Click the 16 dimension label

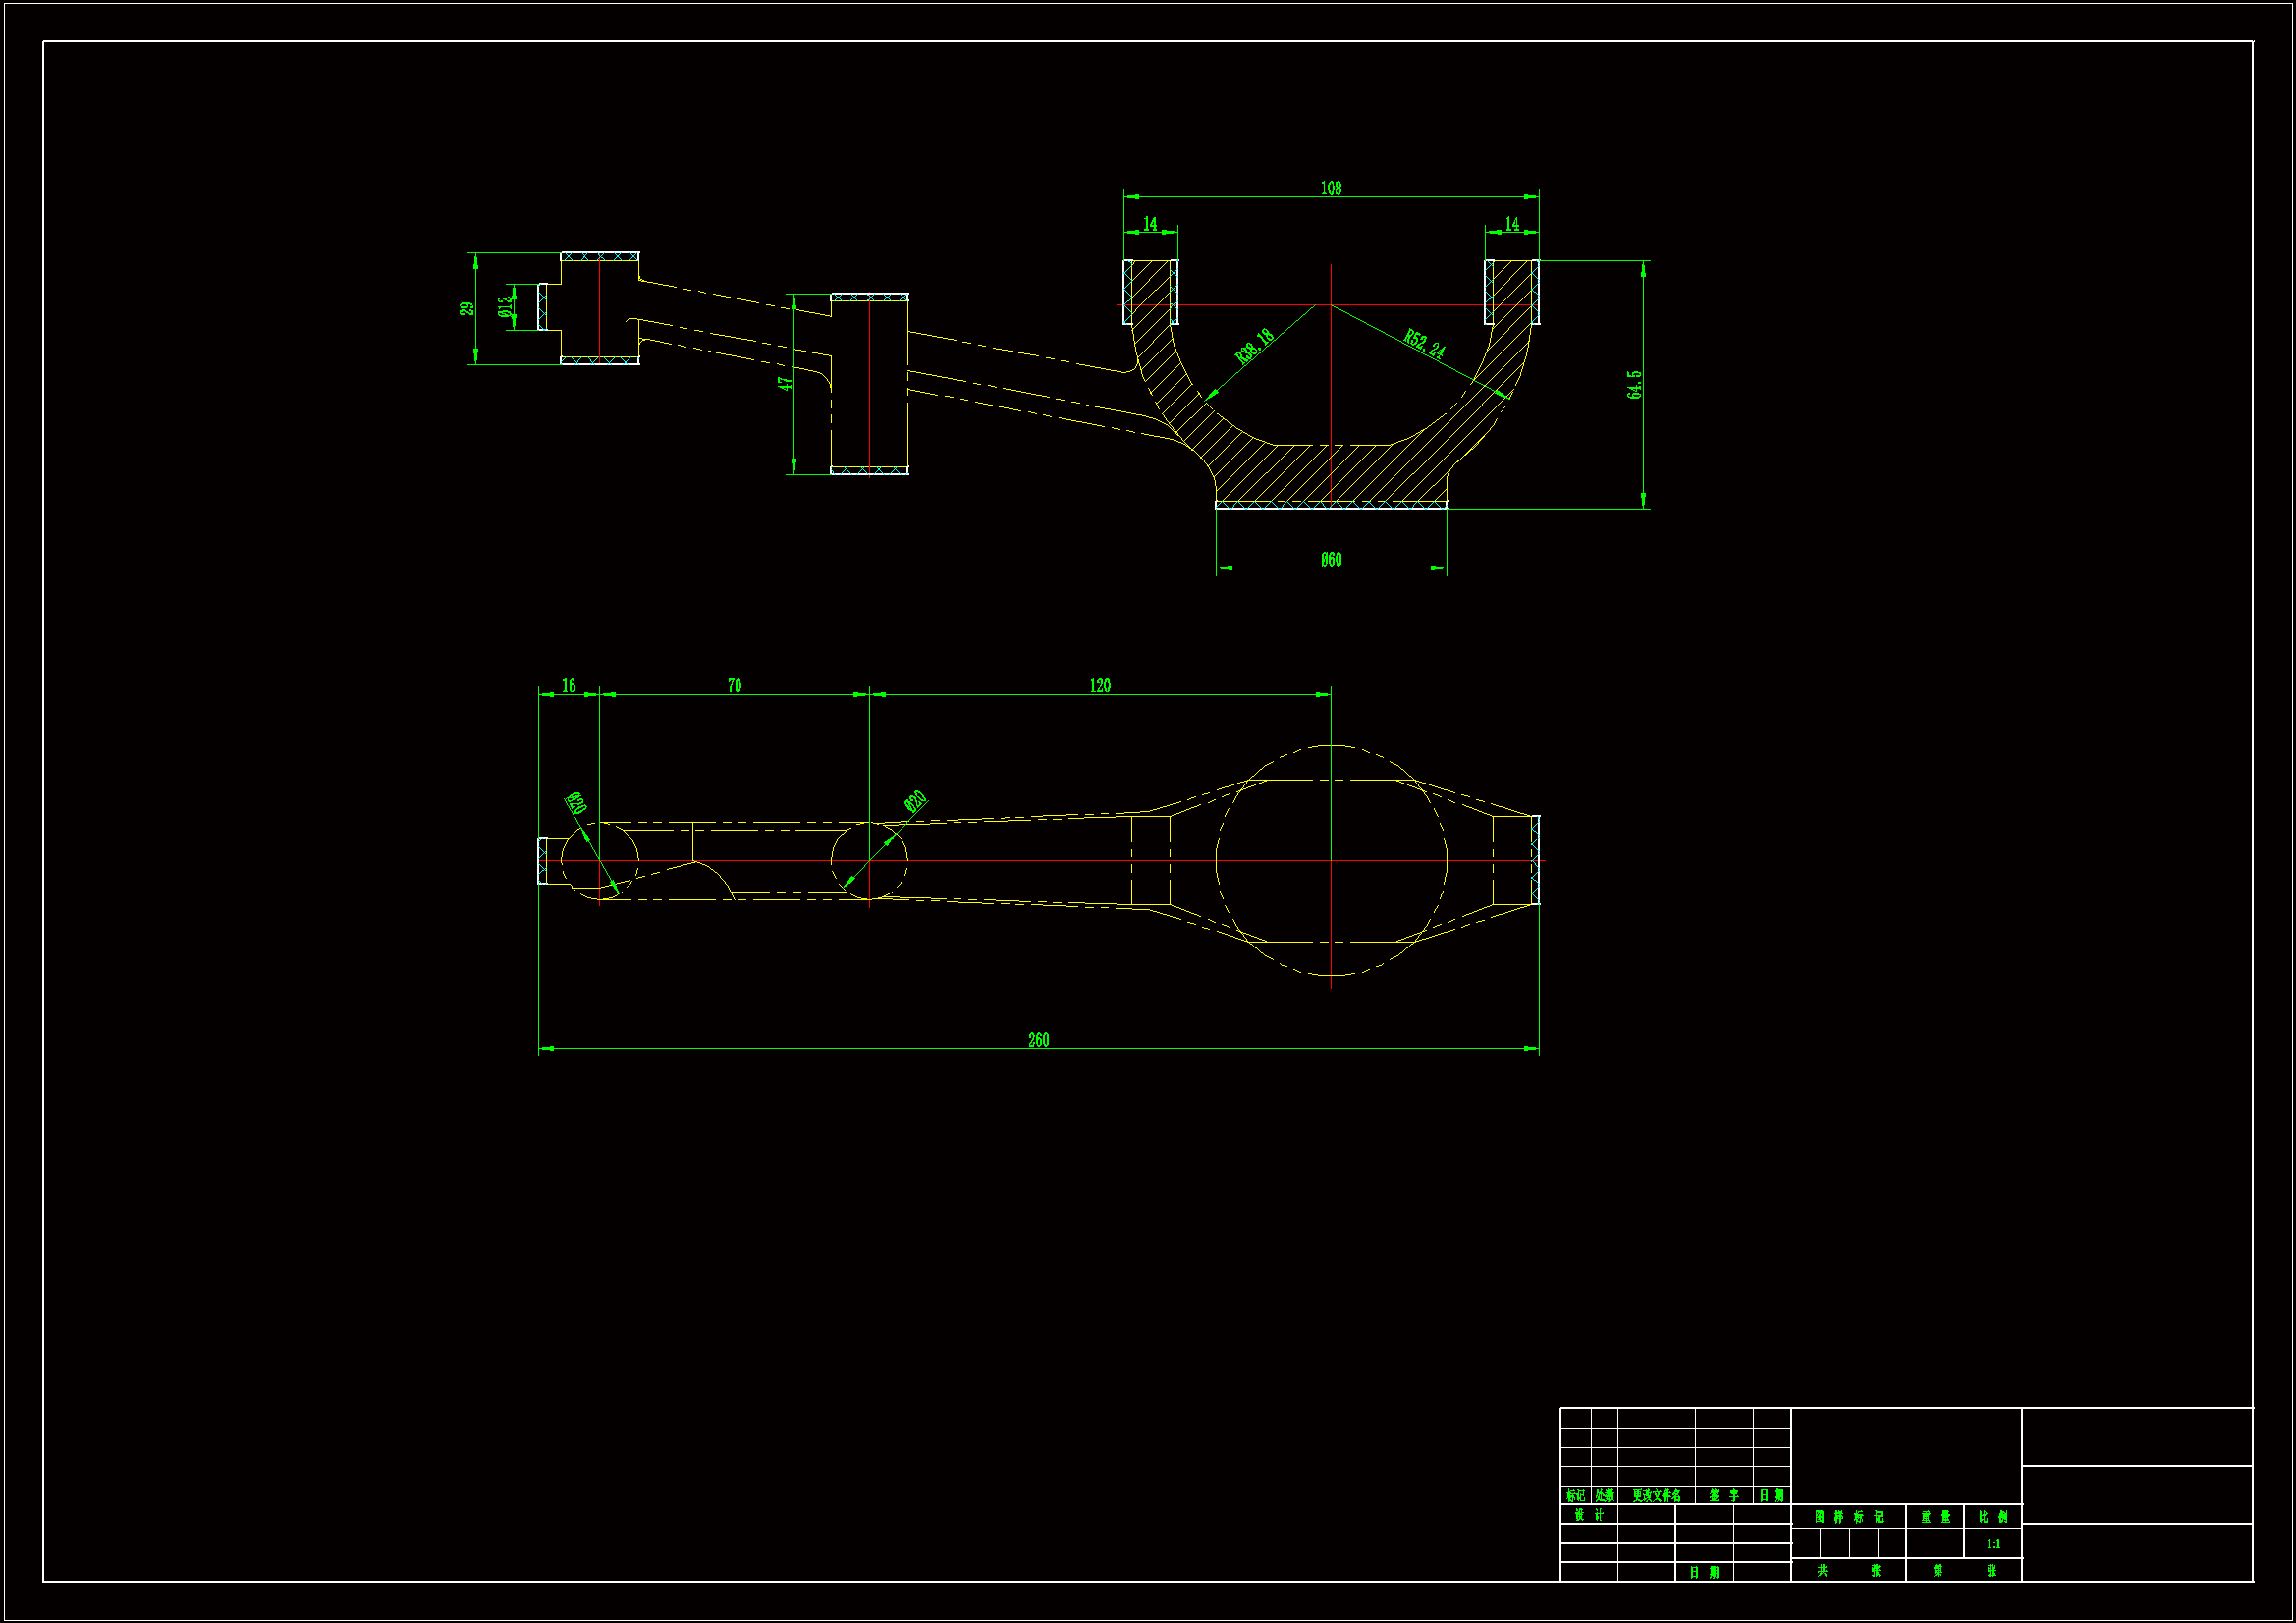(x=568, y=686)
